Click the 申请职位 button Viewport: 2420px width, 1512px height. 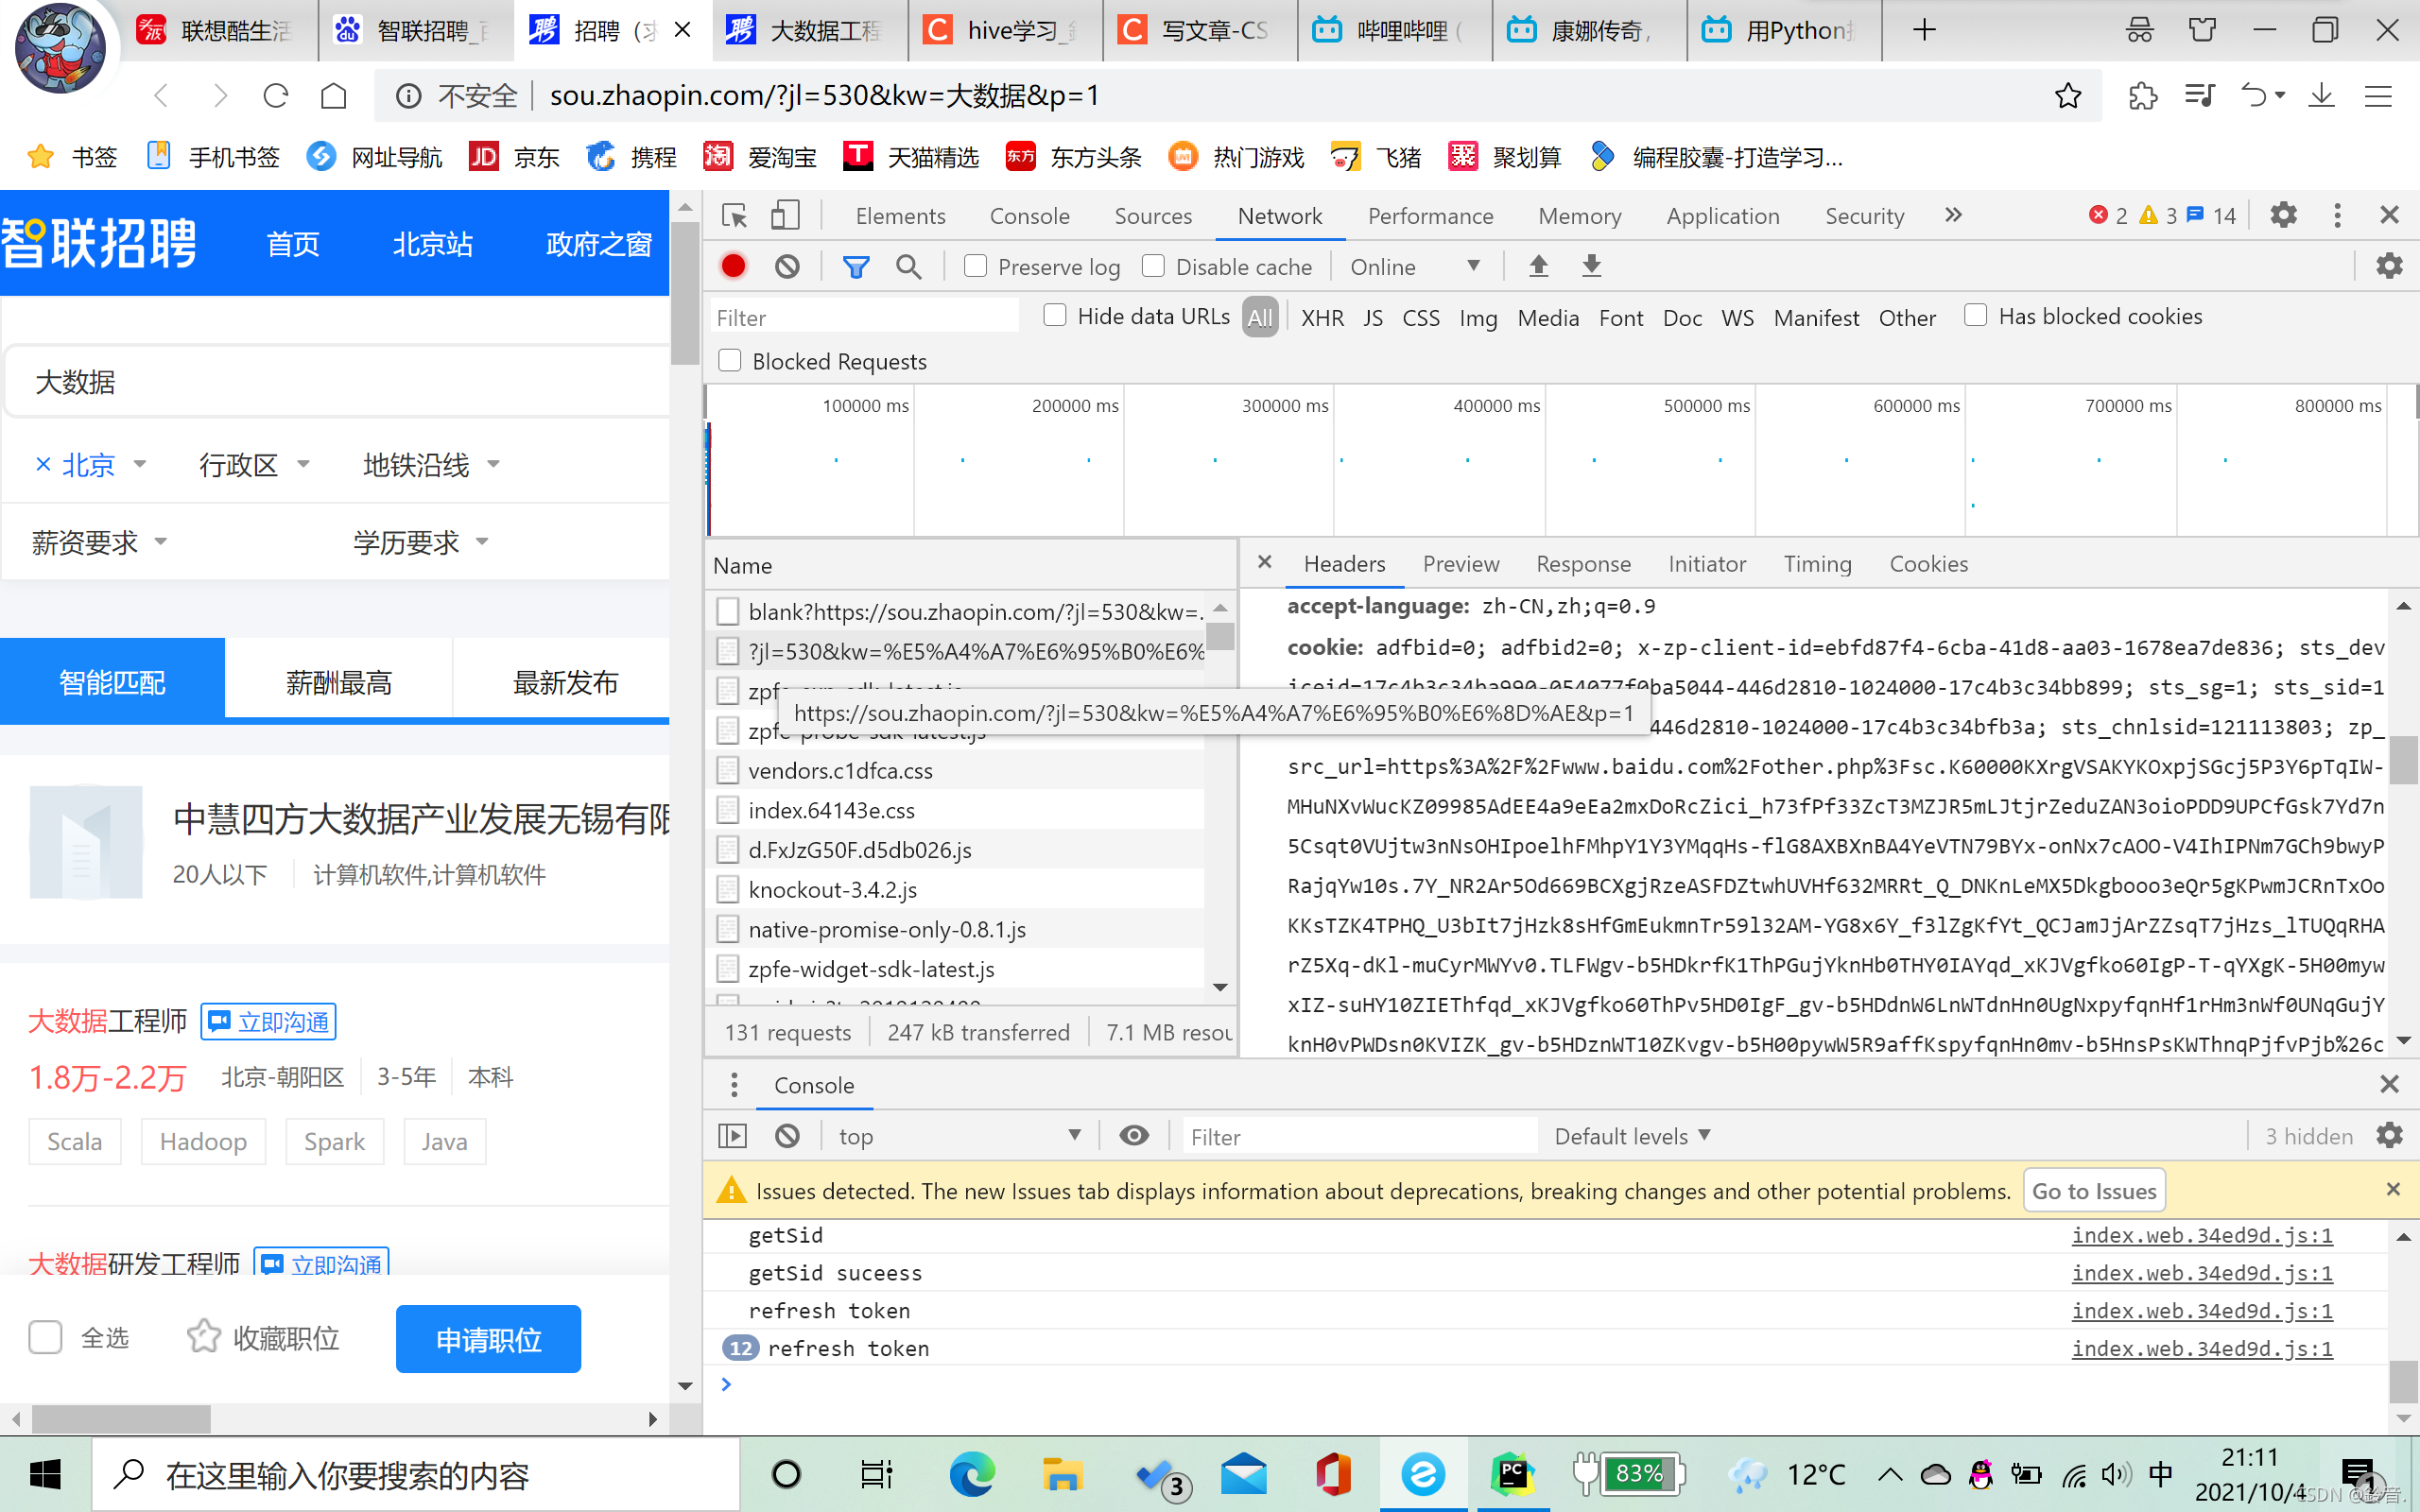(488, 1338)
